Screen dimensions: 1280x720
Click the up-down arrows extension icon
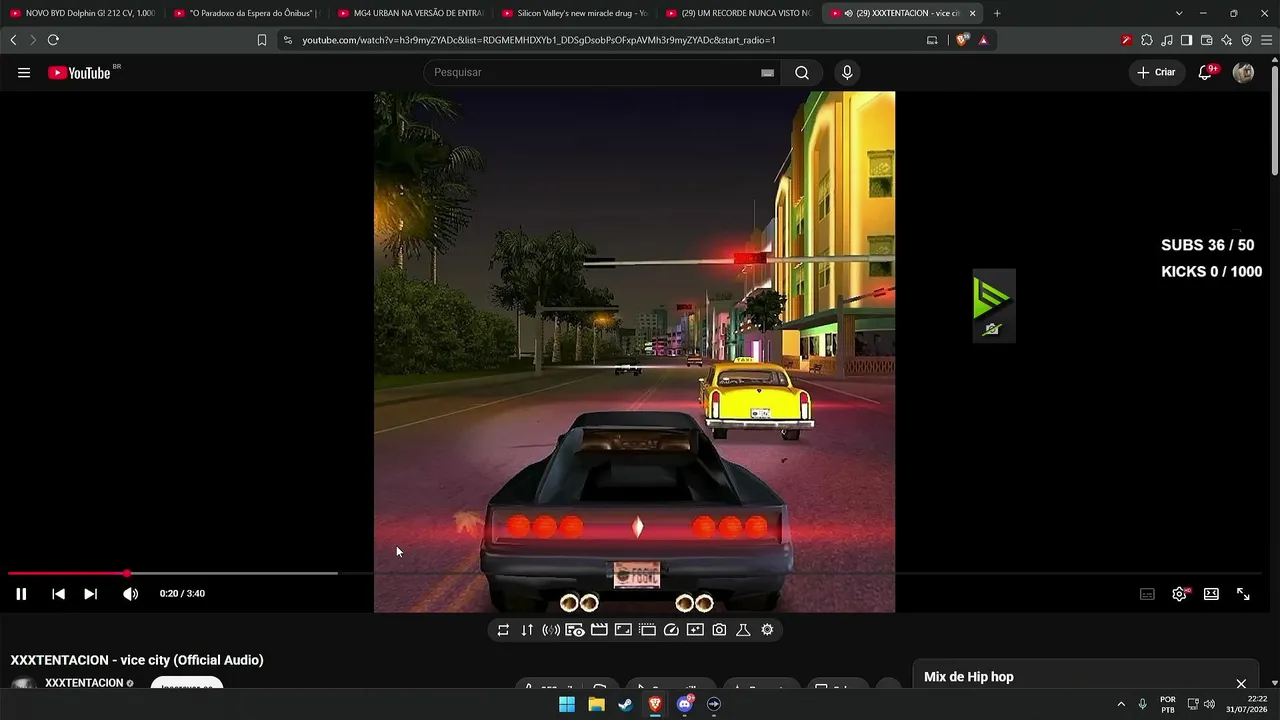point(527,630)
